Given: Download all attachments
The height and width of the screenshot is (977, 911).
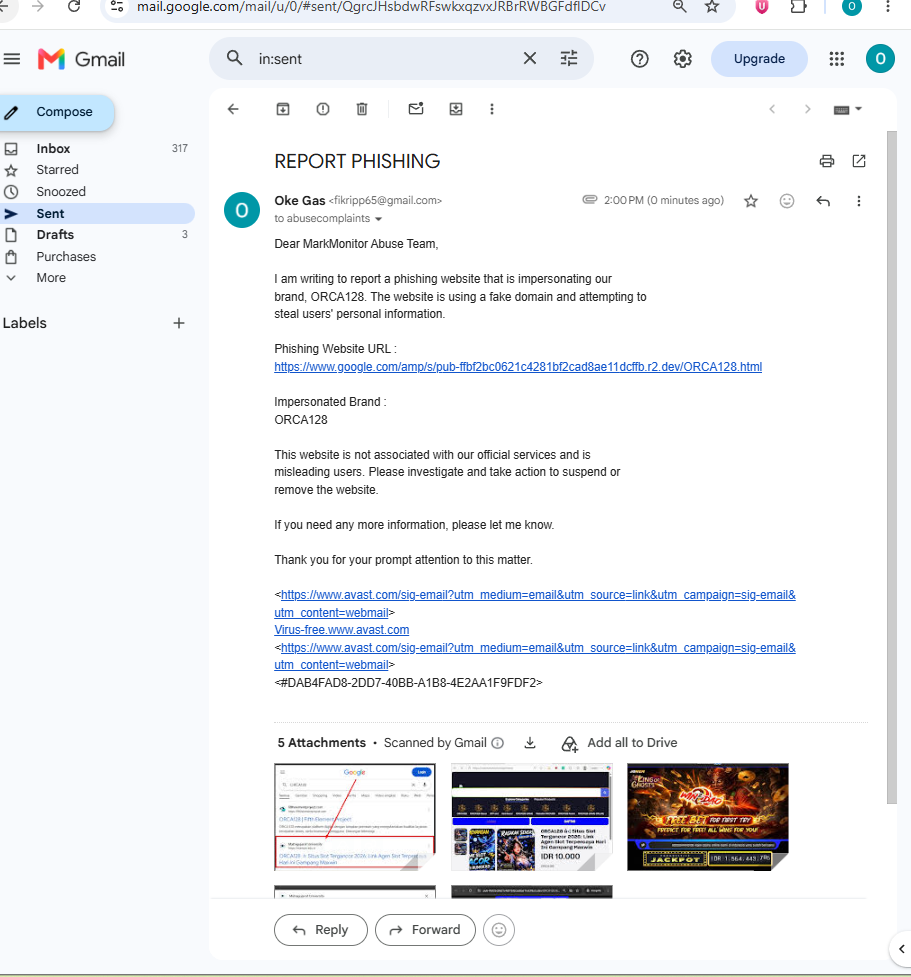Looking at the screenshot, I should pyautogui.click(x=530, y=743).
